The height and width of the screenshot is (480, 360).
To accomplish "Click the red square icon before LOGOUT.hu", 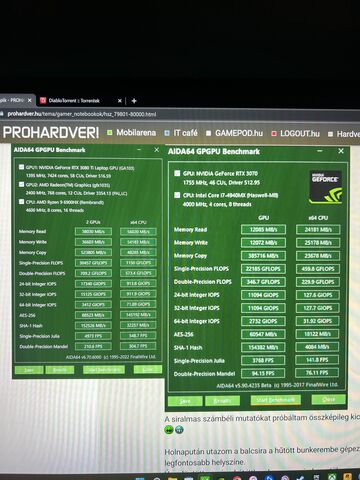I will tap(274, 134).
